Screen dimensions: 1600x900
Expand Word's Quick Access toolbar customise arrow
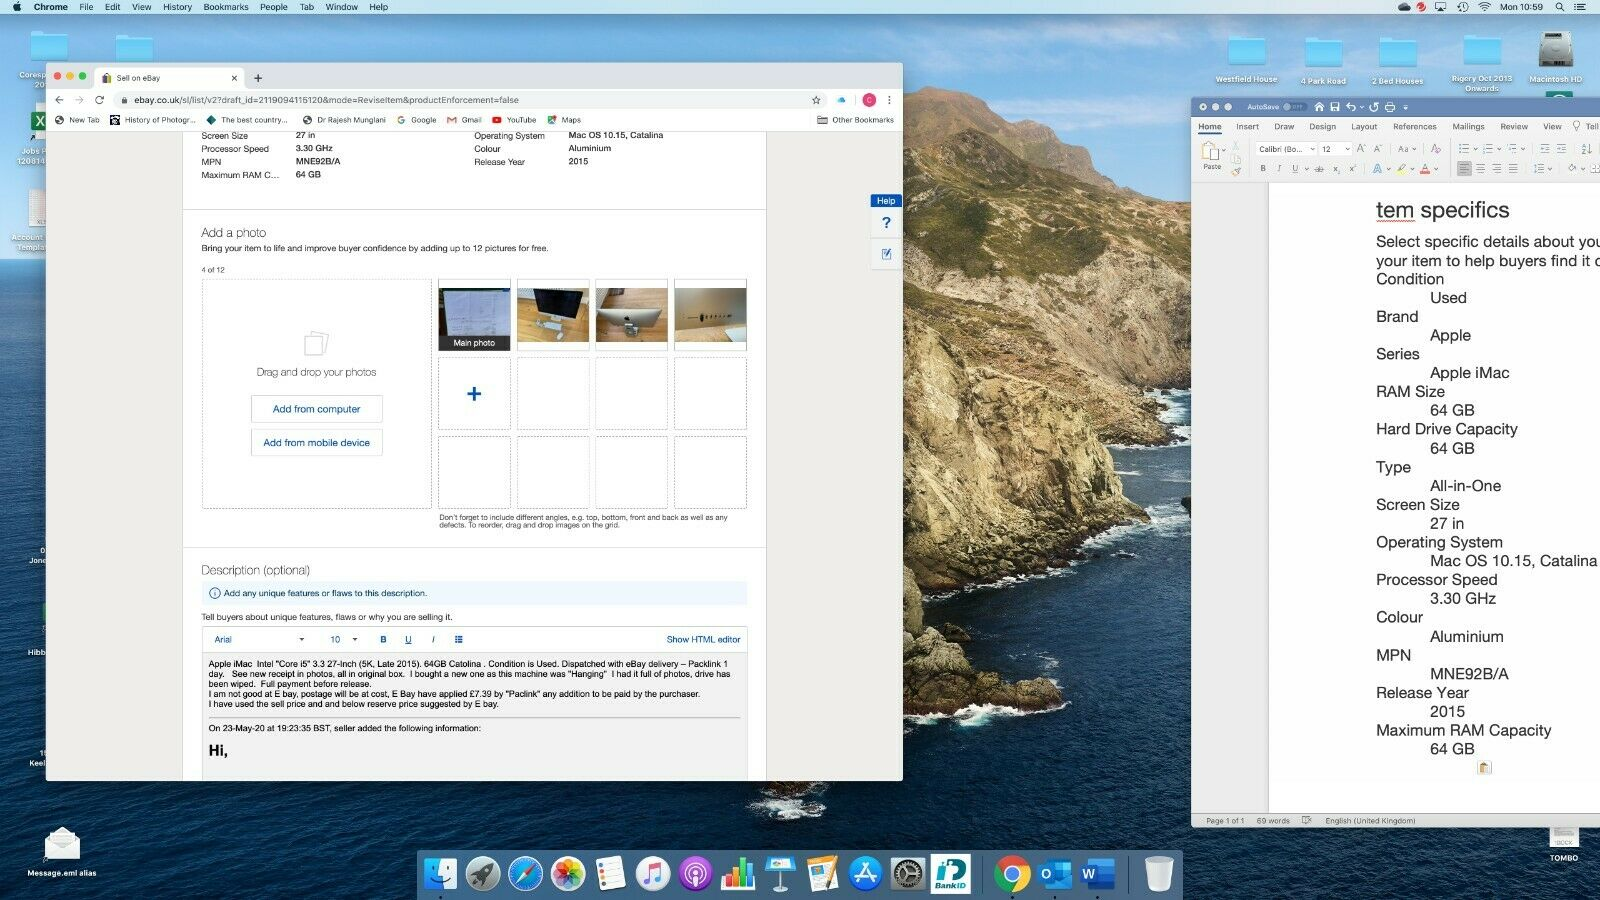tap(1406, 107)
